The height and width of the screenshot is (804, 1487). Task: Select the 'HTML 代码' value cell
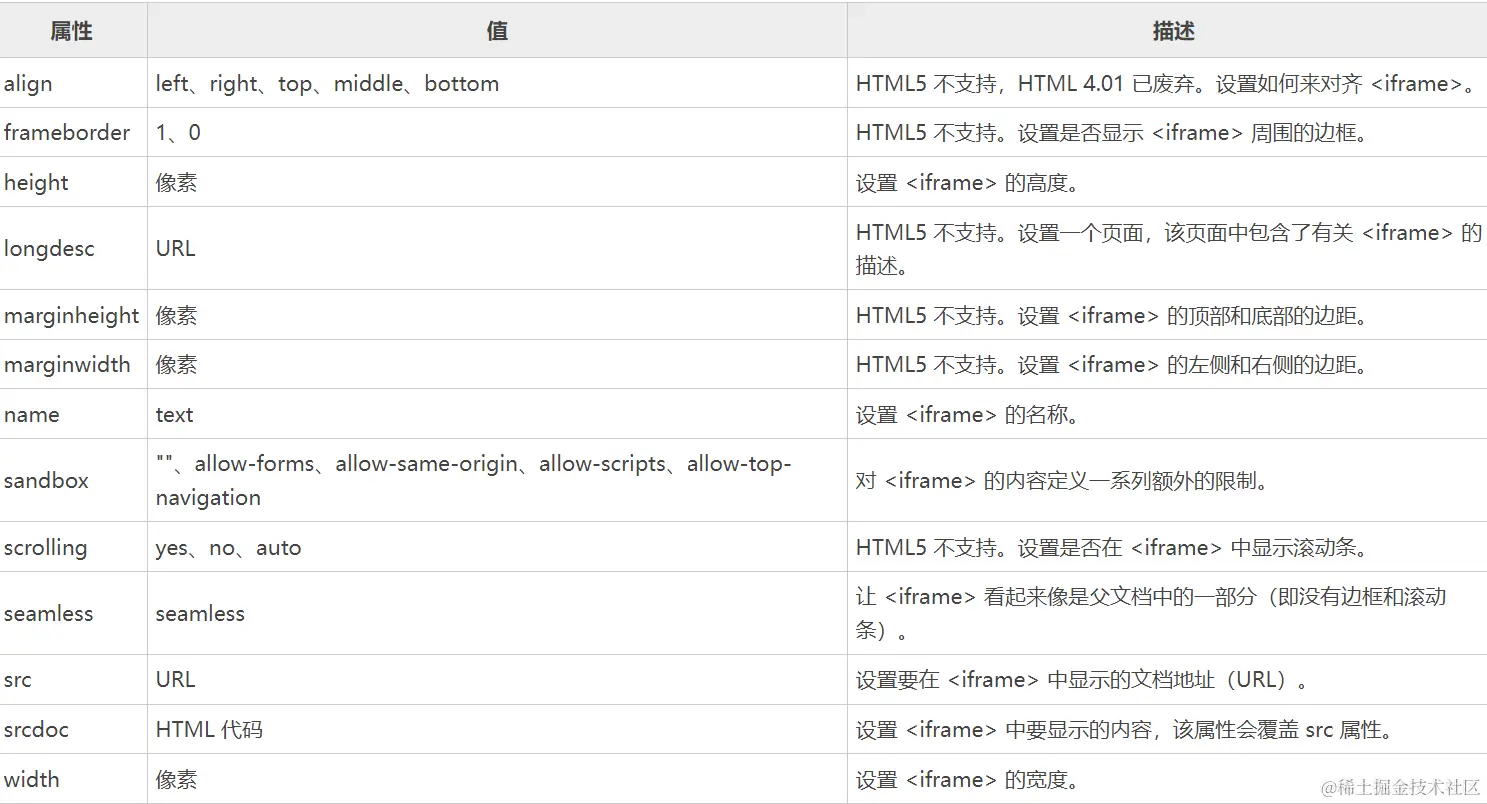click(209, 730)
